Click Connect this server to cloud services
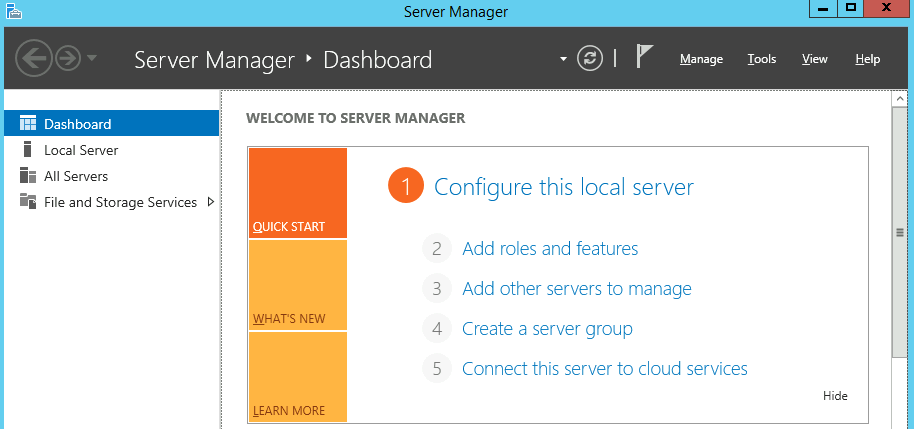 click(x=604, y=368)
